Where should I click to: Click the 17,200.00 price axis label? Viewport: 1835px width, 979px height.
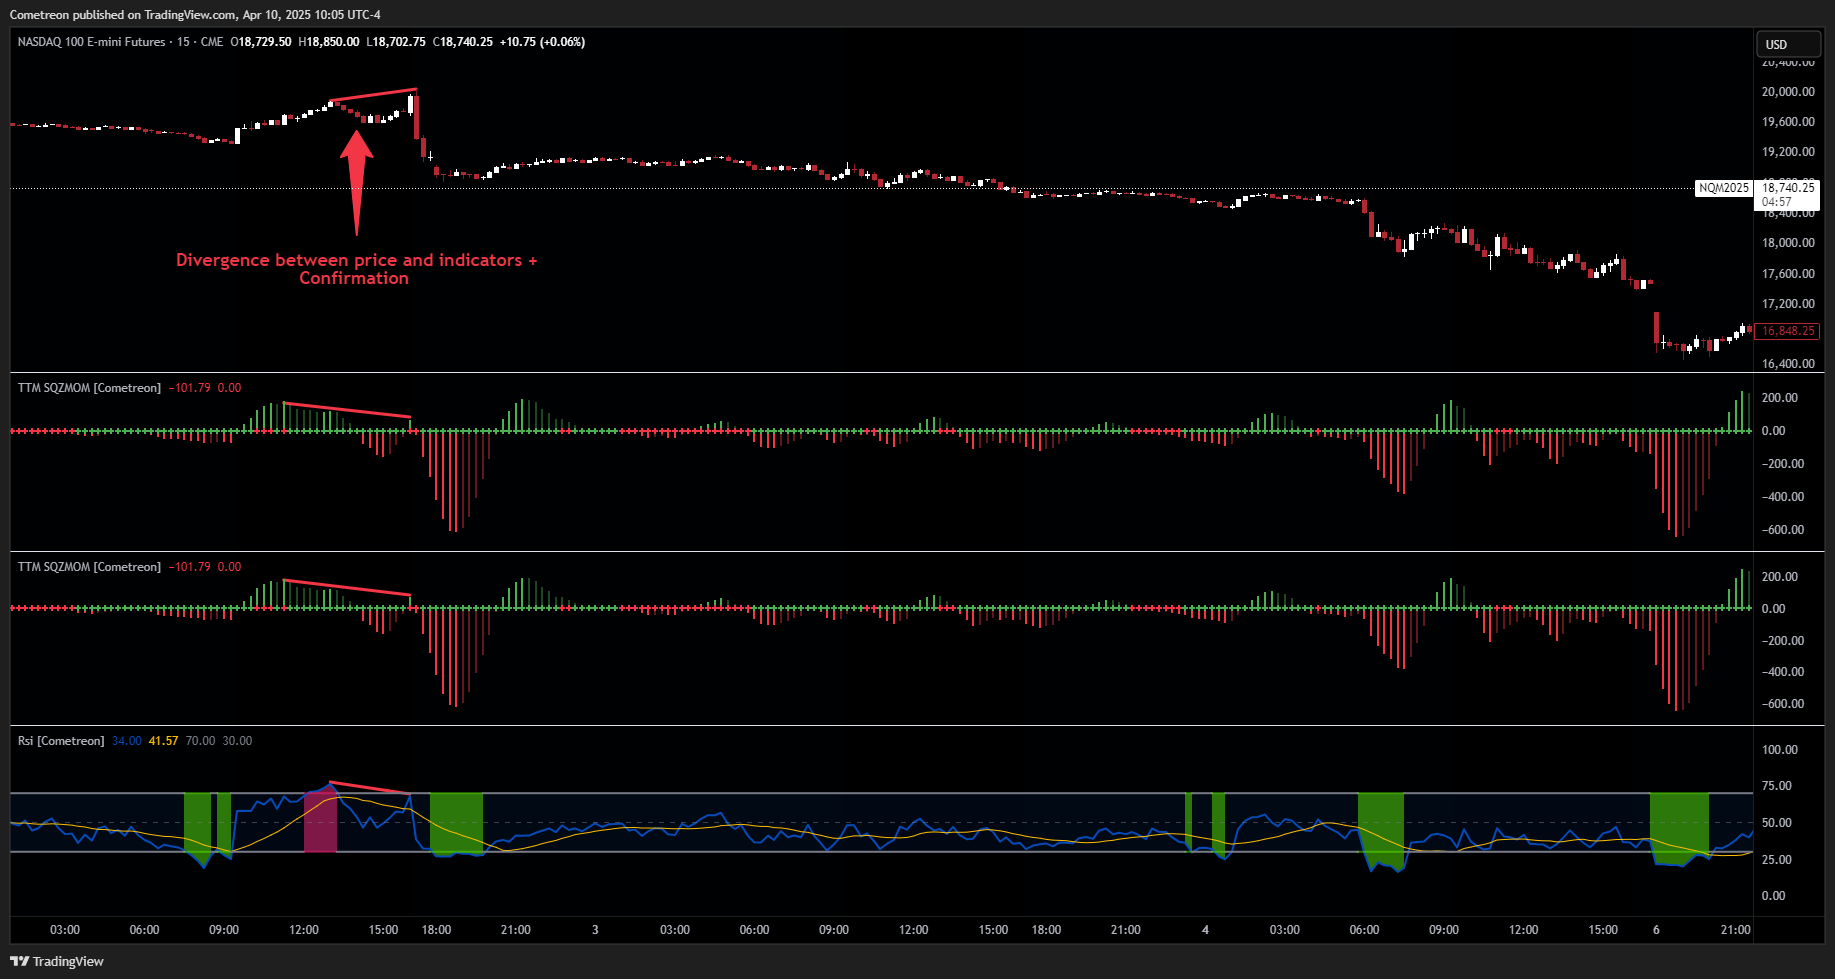coord(1788,304)
